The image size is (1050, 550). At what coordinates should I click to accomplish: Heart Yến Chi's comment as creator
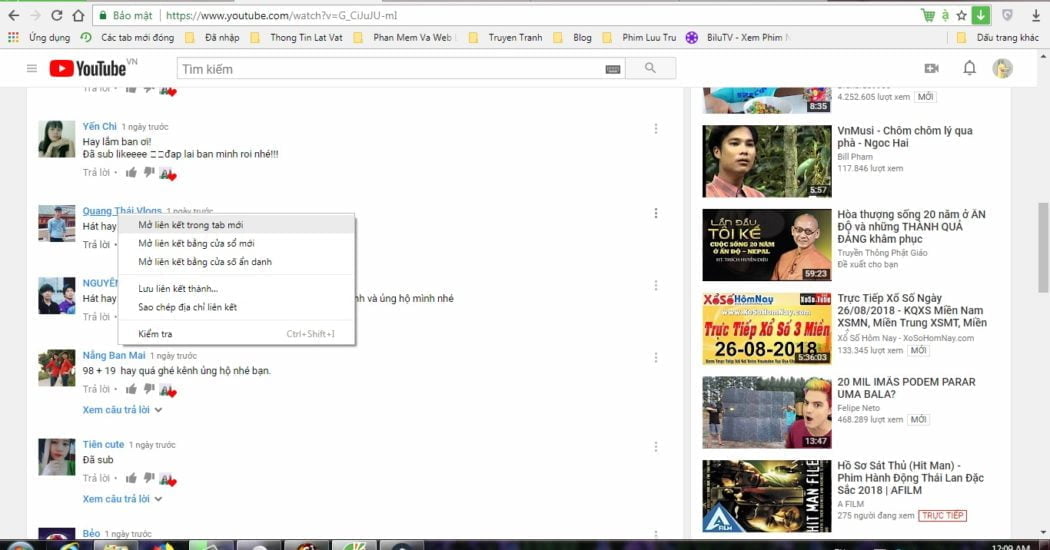(x=168, y=174)
